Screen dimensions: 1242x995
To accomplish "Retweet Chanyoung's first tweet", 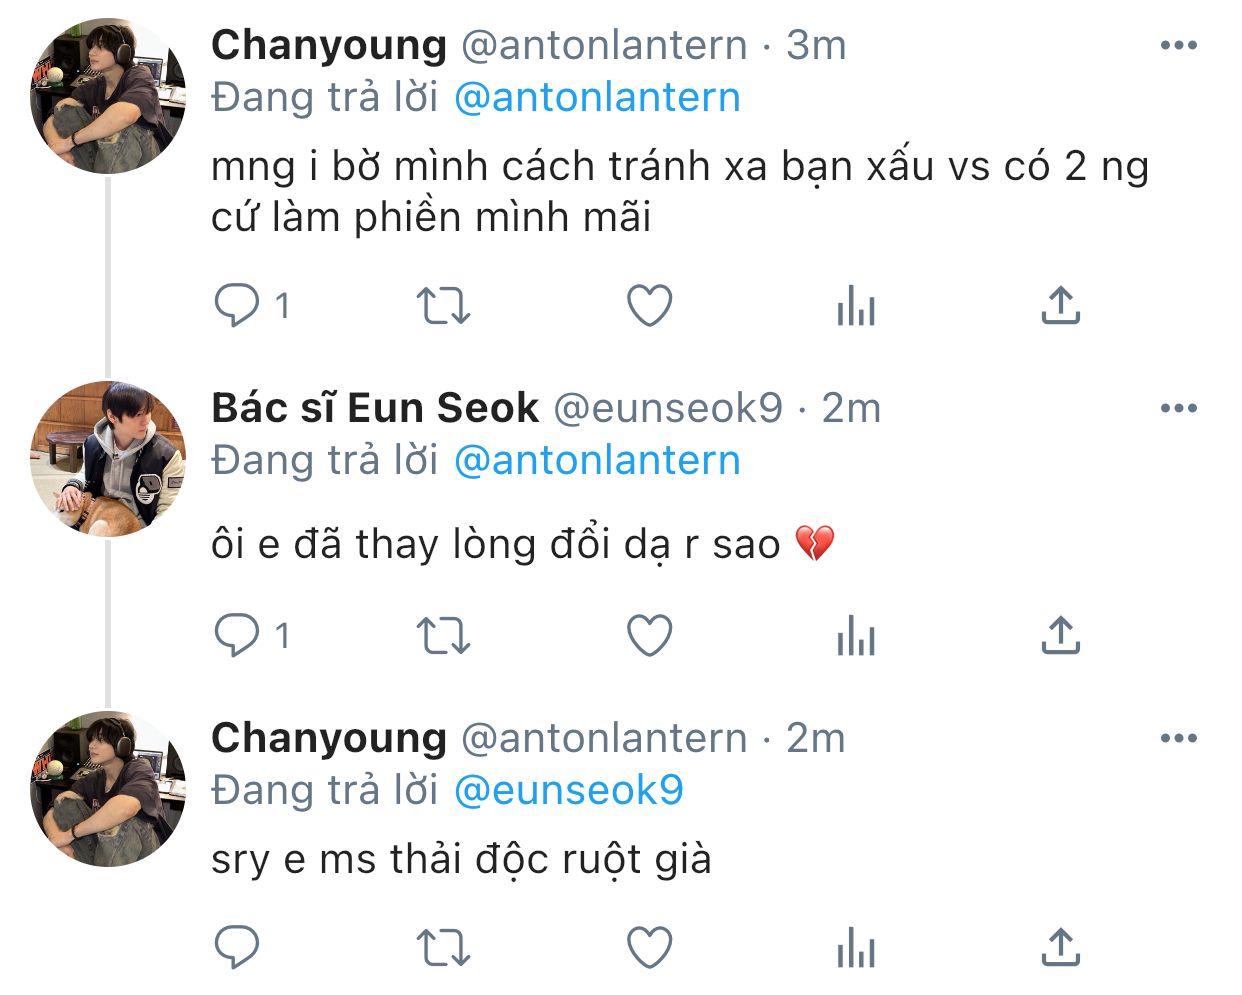I will pos(442,306).
